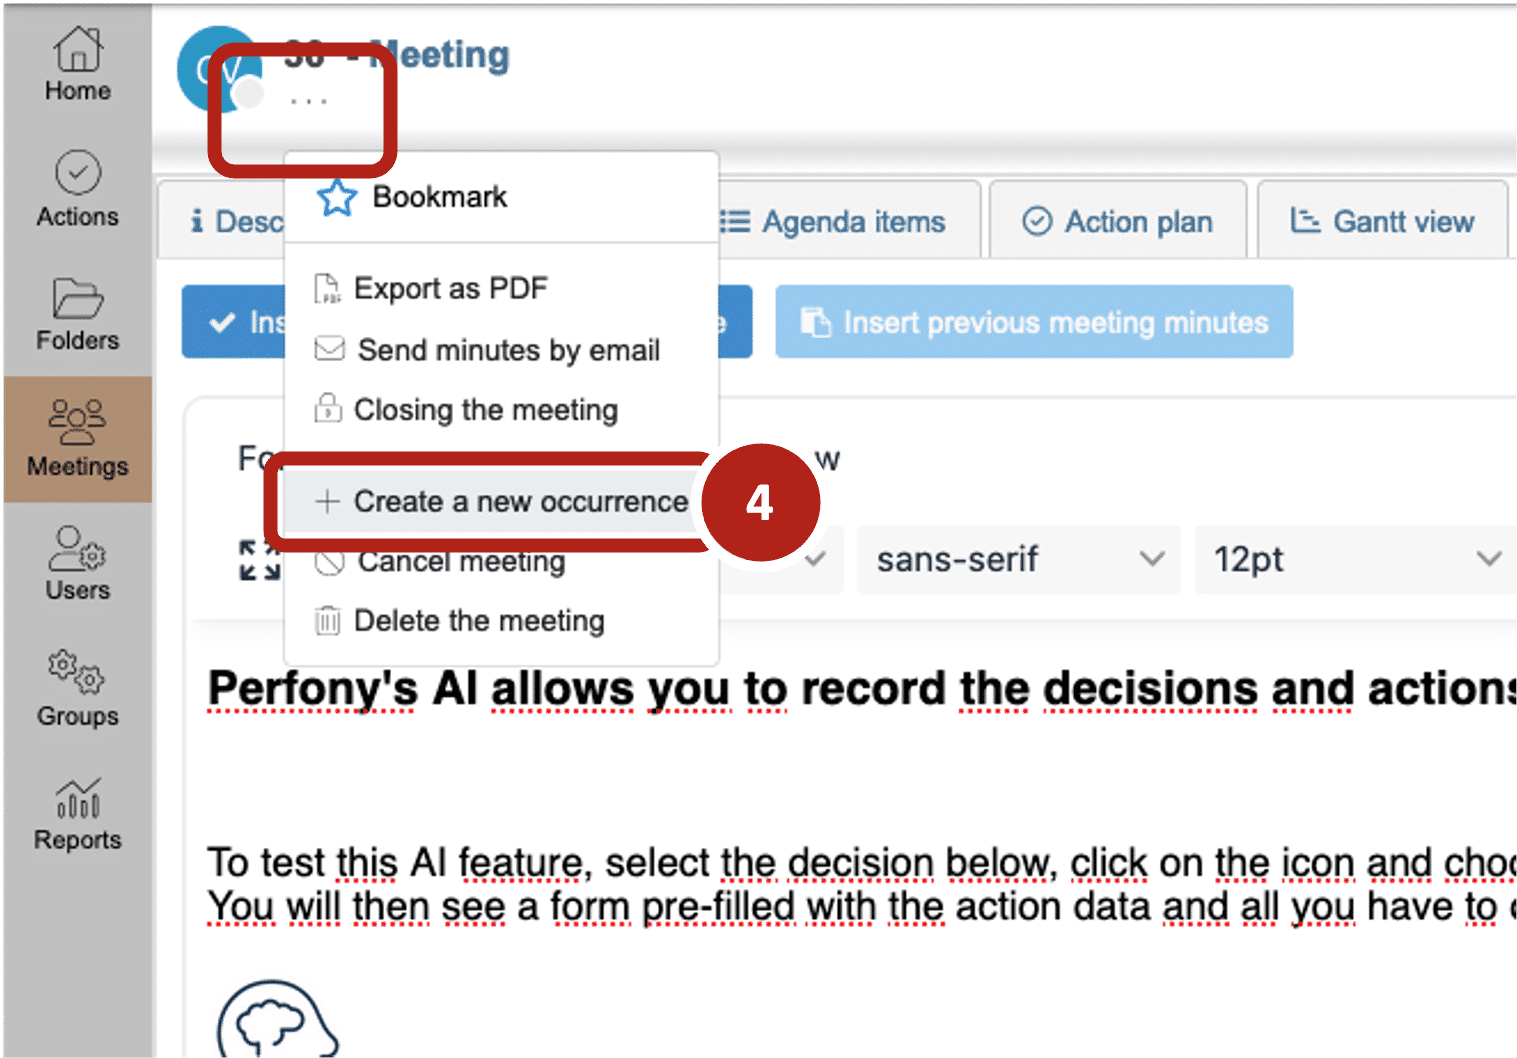Go to Actions in the sidebar

tap(77, 189)
